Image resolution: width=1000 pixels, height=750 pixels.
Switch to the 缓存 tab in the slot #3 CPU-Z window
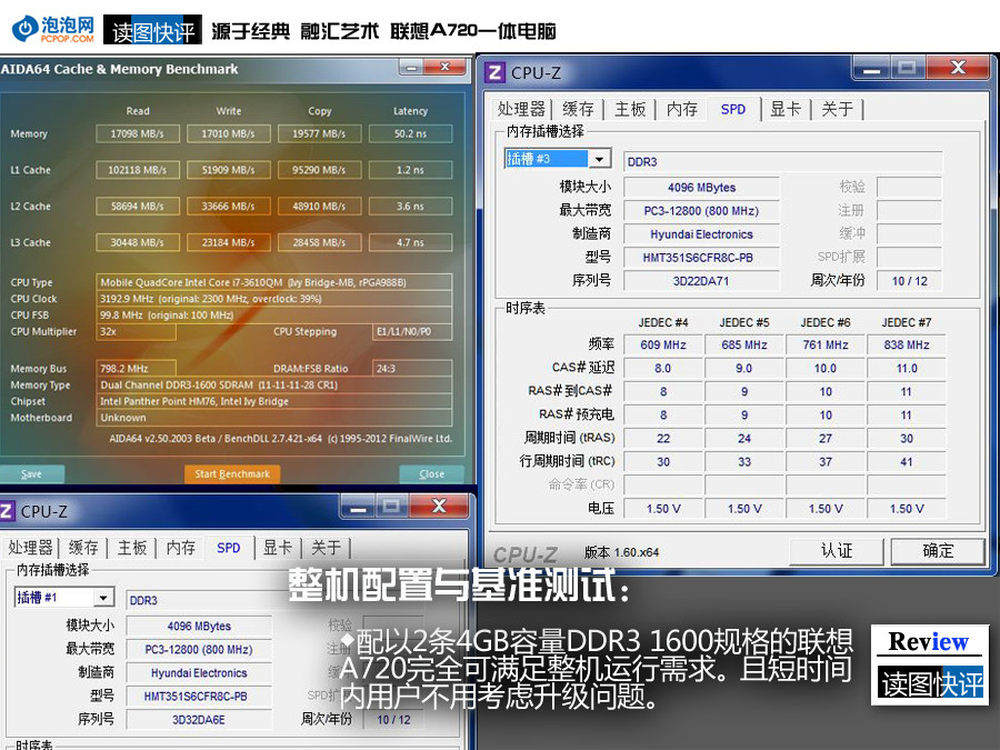(578, 109)
